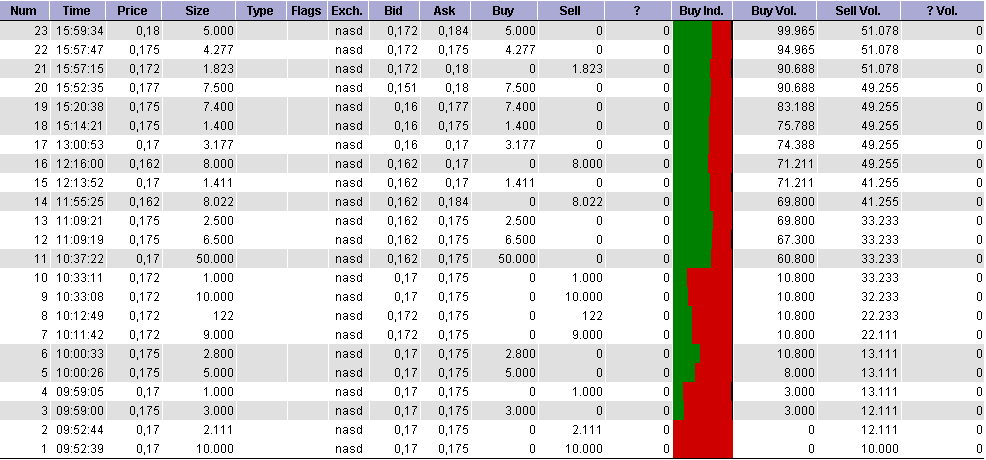Sort by the Sell Vol. column header
Screen dimensions: 986x460
point(858,11)
